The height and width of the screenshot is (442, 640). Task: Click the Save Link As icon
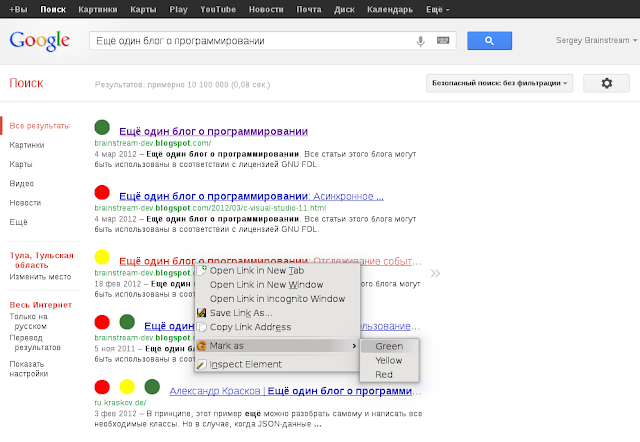(x=201, y=313)
